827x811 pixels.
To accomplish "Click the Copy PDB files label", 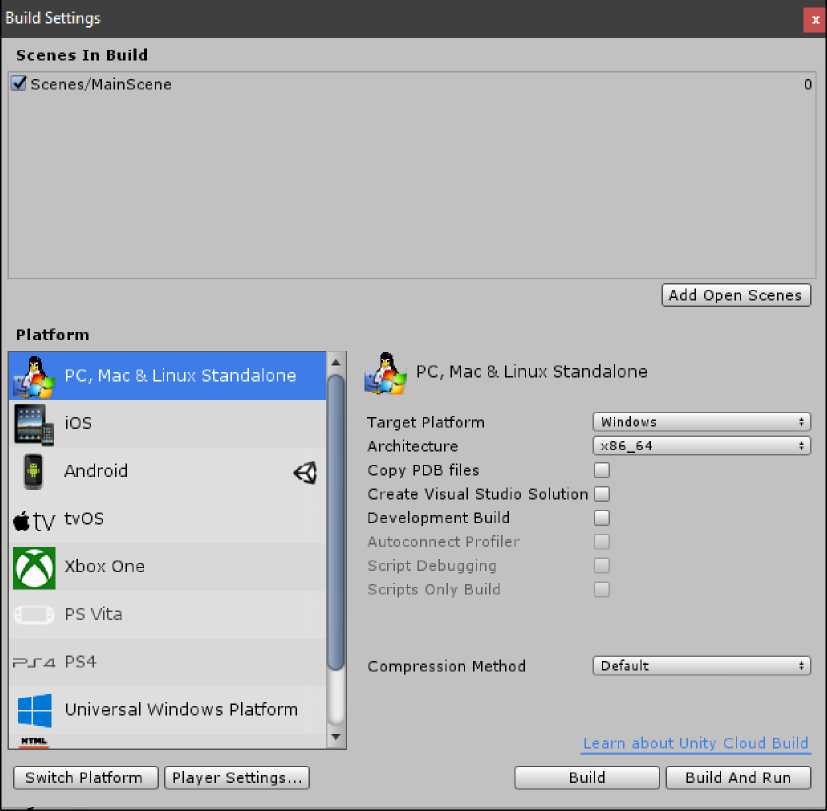I will click(x=423, y=470).
